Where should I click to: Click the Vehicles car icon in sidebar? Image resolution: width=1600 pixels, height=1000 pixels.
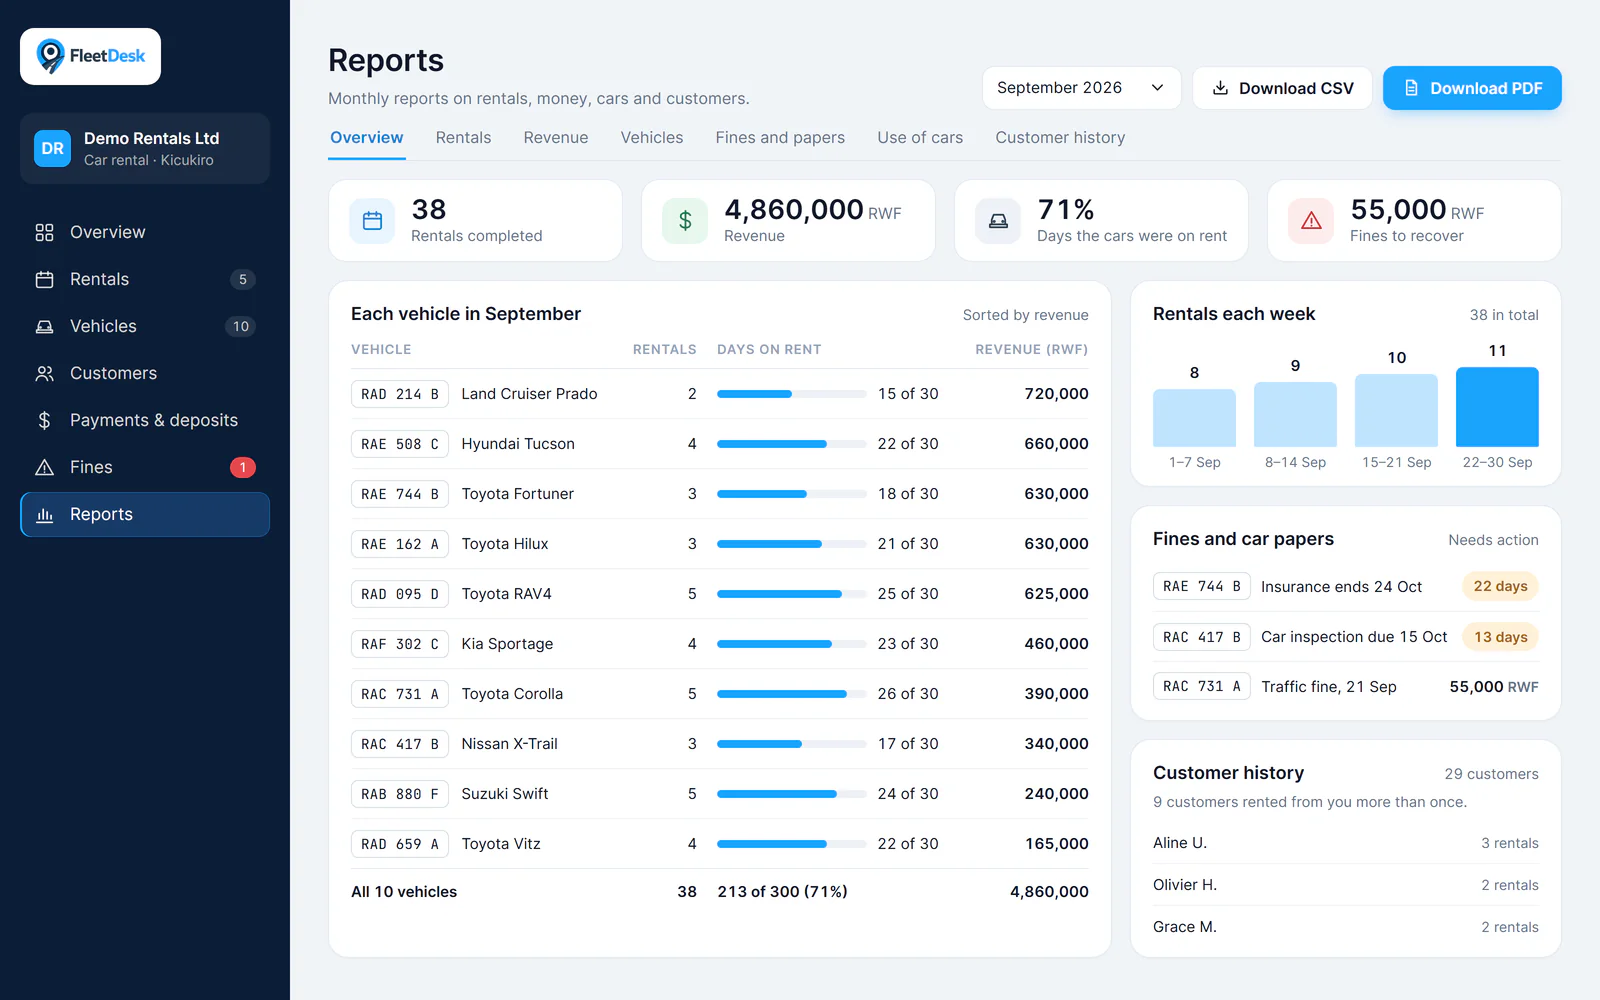coord(44,326)
